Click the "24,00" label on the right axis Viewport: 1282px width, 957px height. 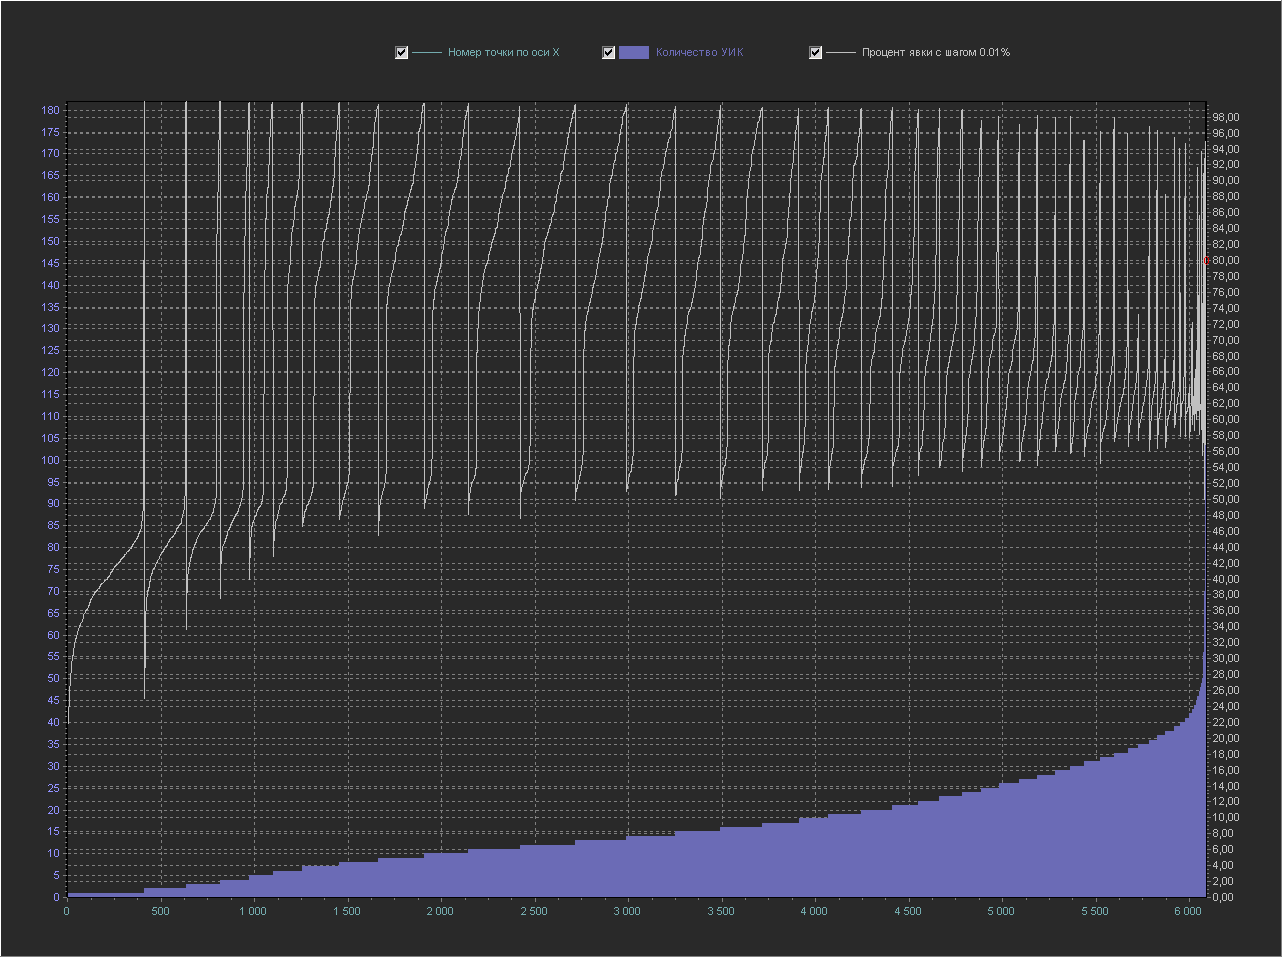pyautogui.click(x=1225, y=706)
